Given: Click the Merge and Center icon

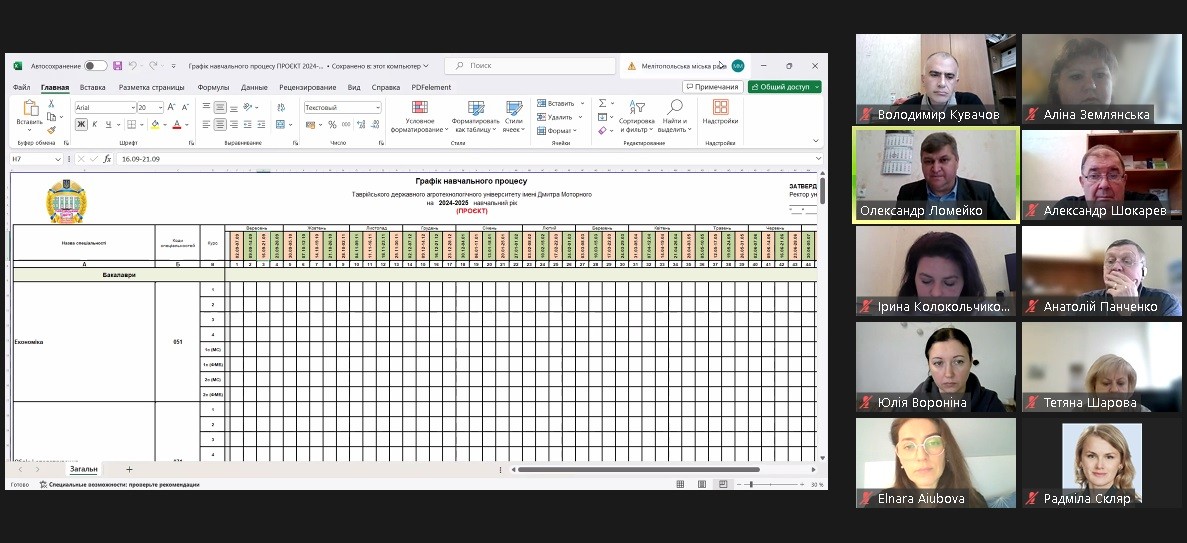Looking at the screenshot, I should tap(280, 124).
